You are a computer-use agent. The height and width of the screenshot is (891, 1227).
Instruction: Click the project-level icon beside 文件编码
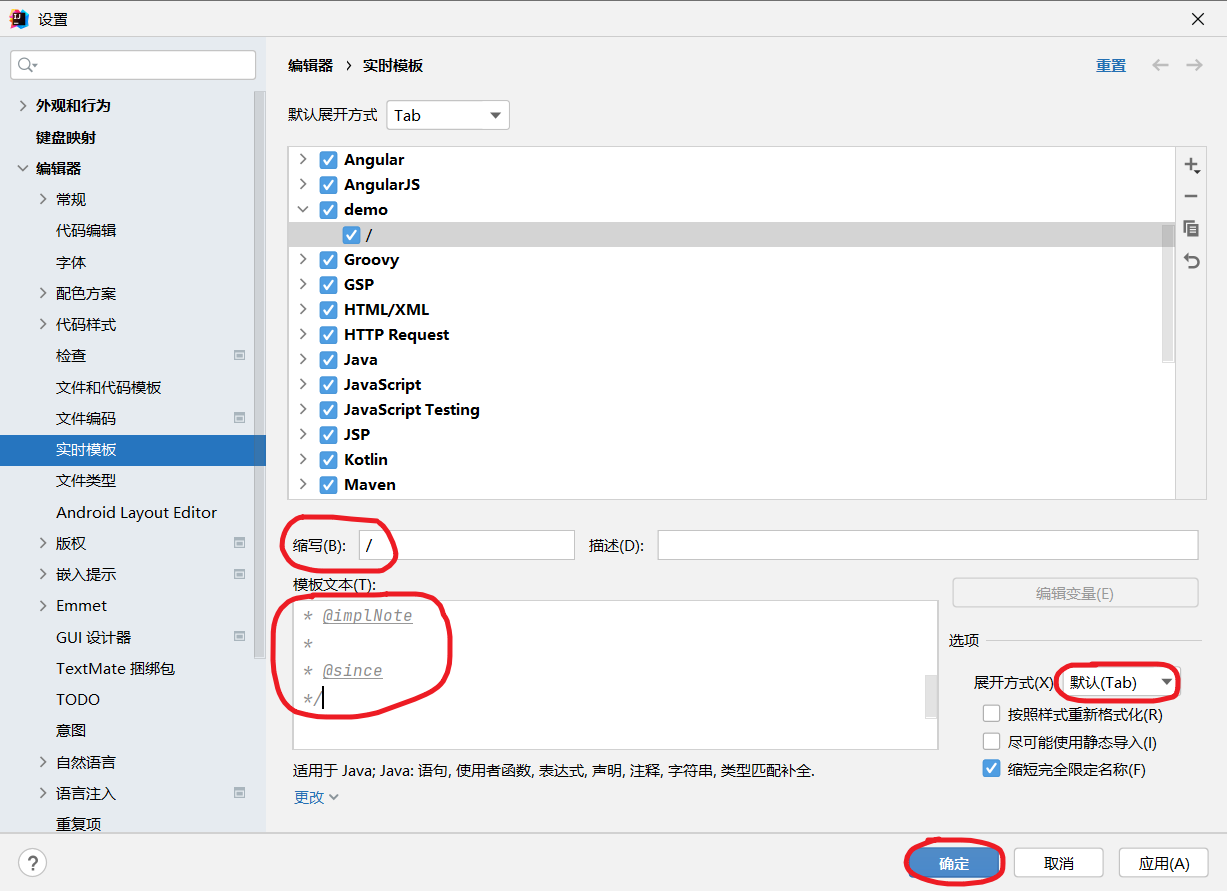239,418
